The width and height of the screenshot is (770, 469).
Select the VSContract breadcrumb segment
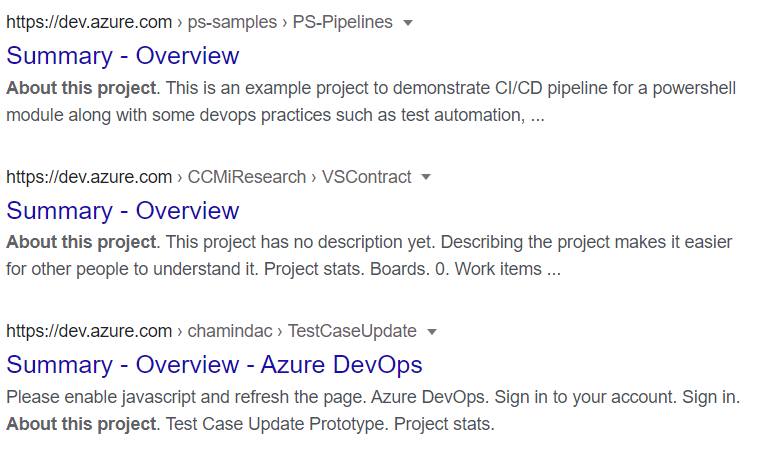pos(366,177)
